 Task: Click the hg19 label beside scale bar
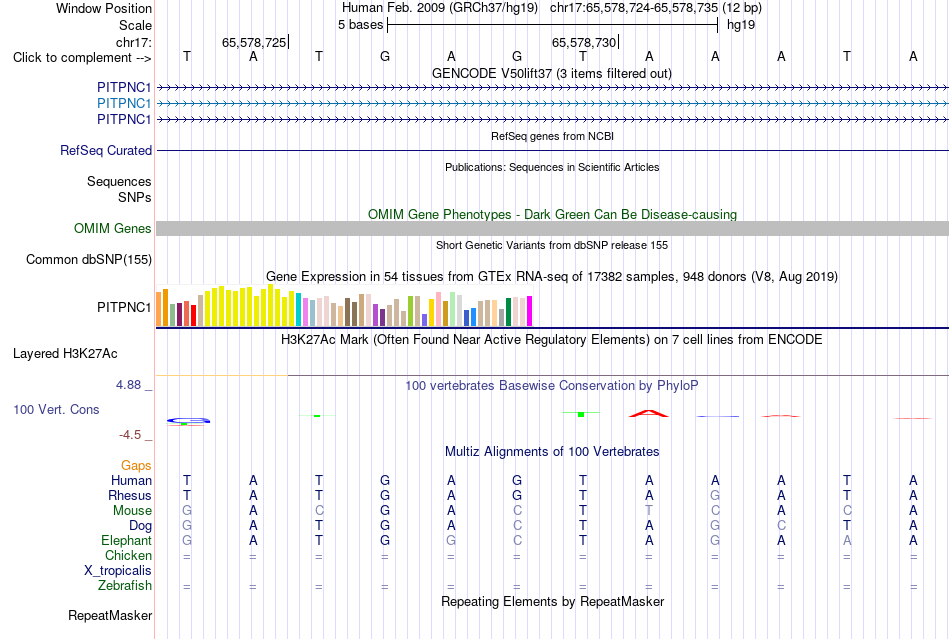coord(741,25)
